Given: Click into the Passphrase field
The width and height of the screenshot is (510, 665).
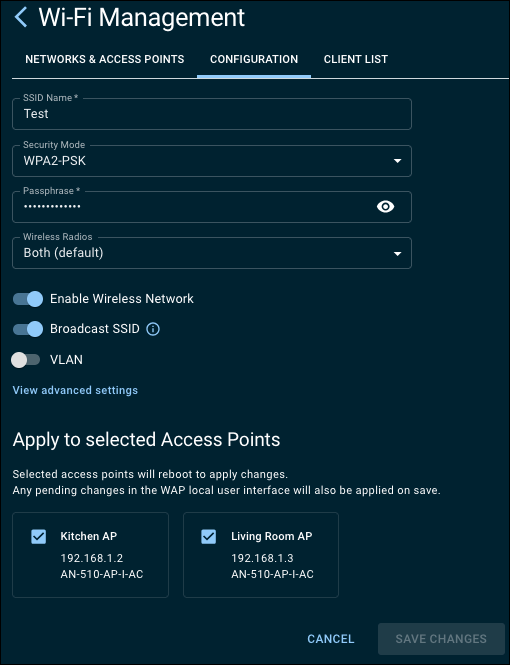Looking at the screenshot, I should point(195,207).
